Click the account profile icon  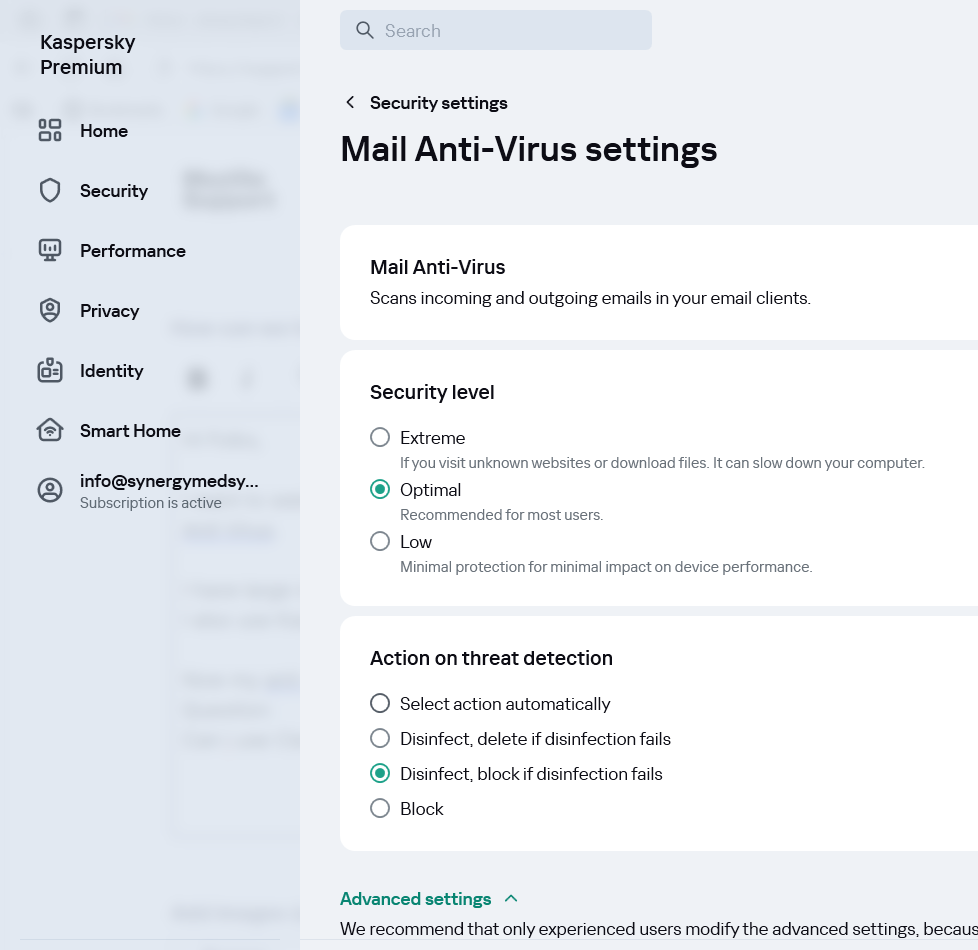(x=50, y=491)
